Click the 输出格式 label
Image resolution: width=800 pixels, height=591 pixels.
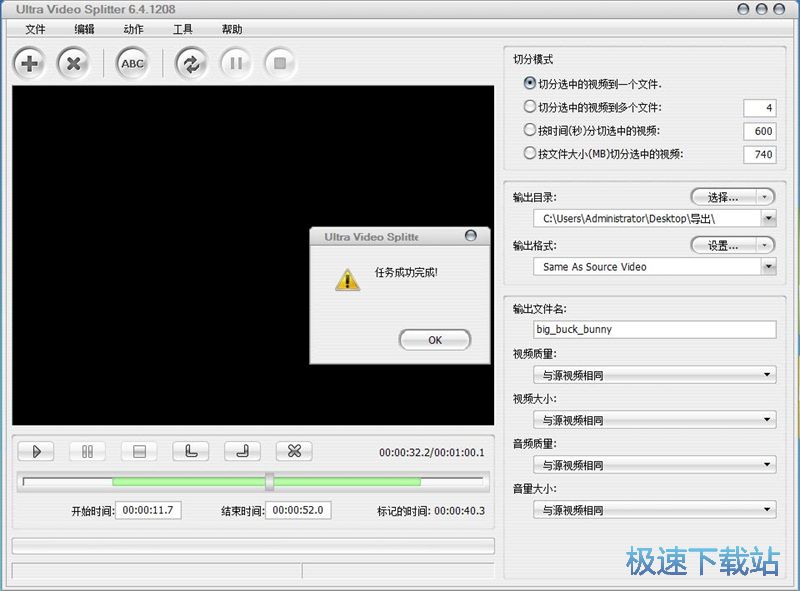pyautogui.click(x=535, y=245)
